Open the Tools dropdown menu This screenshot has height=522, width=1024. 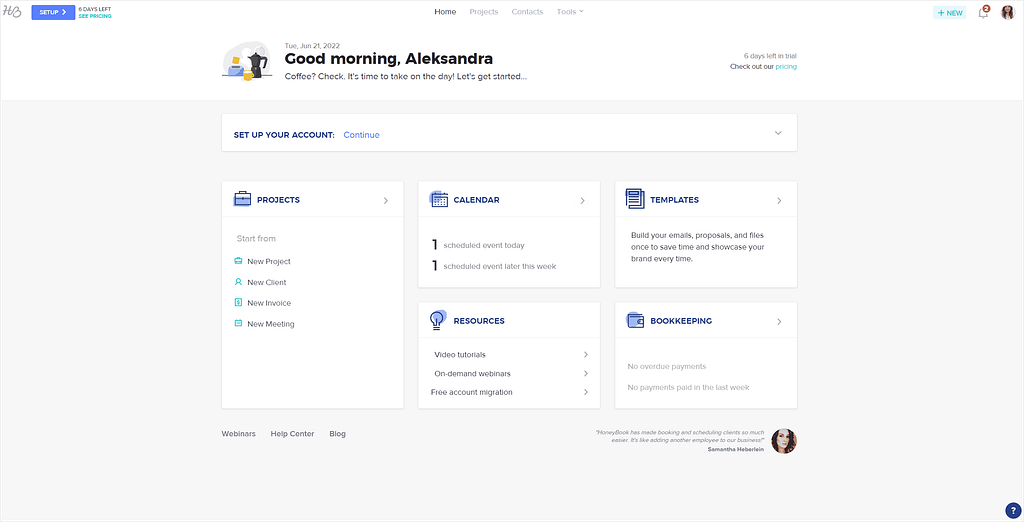[x=569, y=12]
